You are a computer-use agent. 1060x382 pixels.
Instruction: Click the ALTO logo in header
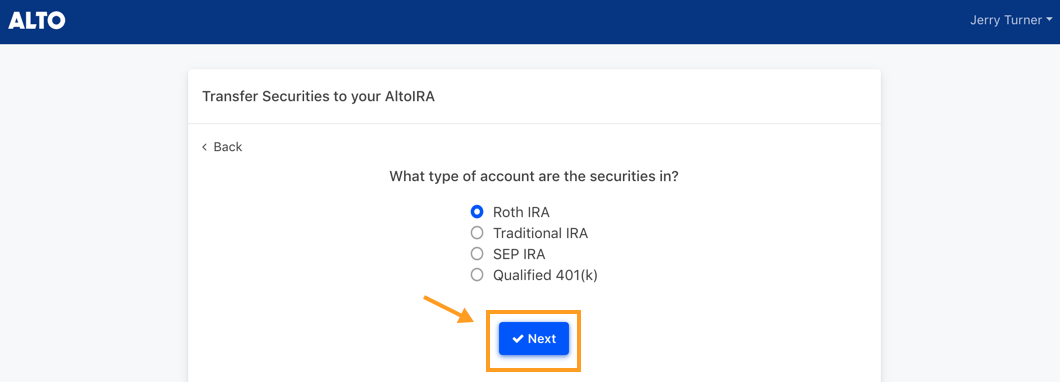(x=37, y=21)
